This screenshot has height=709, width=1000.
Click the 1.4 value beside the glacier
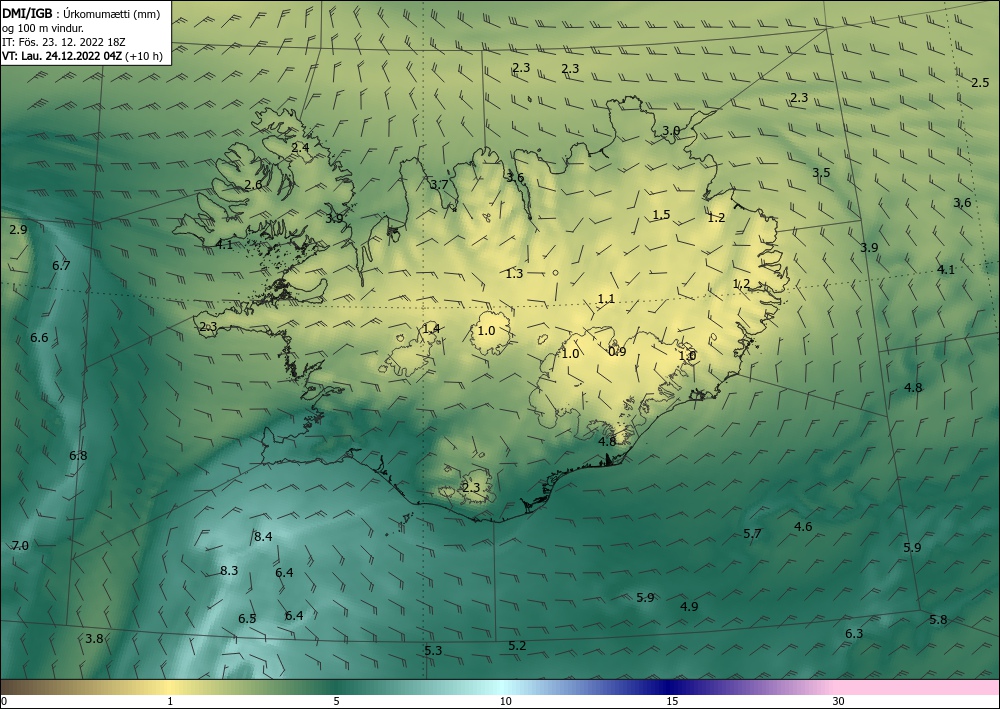coord(431,329)
